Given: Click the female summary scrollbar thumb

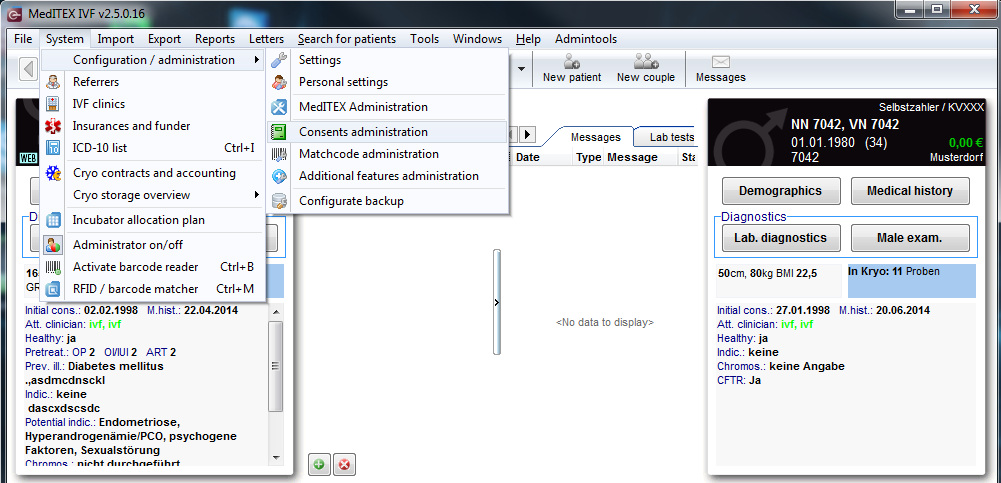Looking at the screenshot, I should (x=276, y=366).
